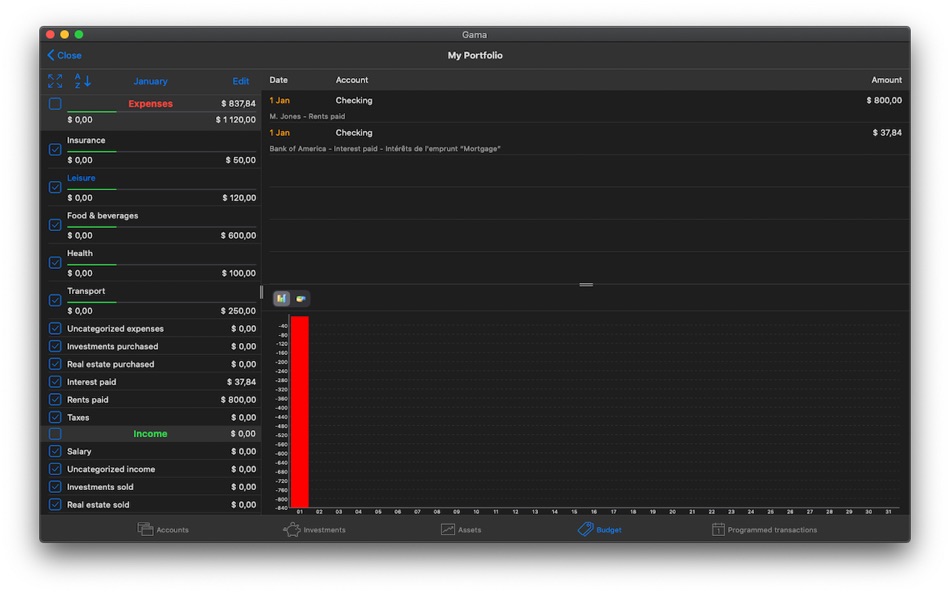The image size is (950, 594).
Task: Uncheck the Investments purchased checkbox
Action: coord(55,346)
